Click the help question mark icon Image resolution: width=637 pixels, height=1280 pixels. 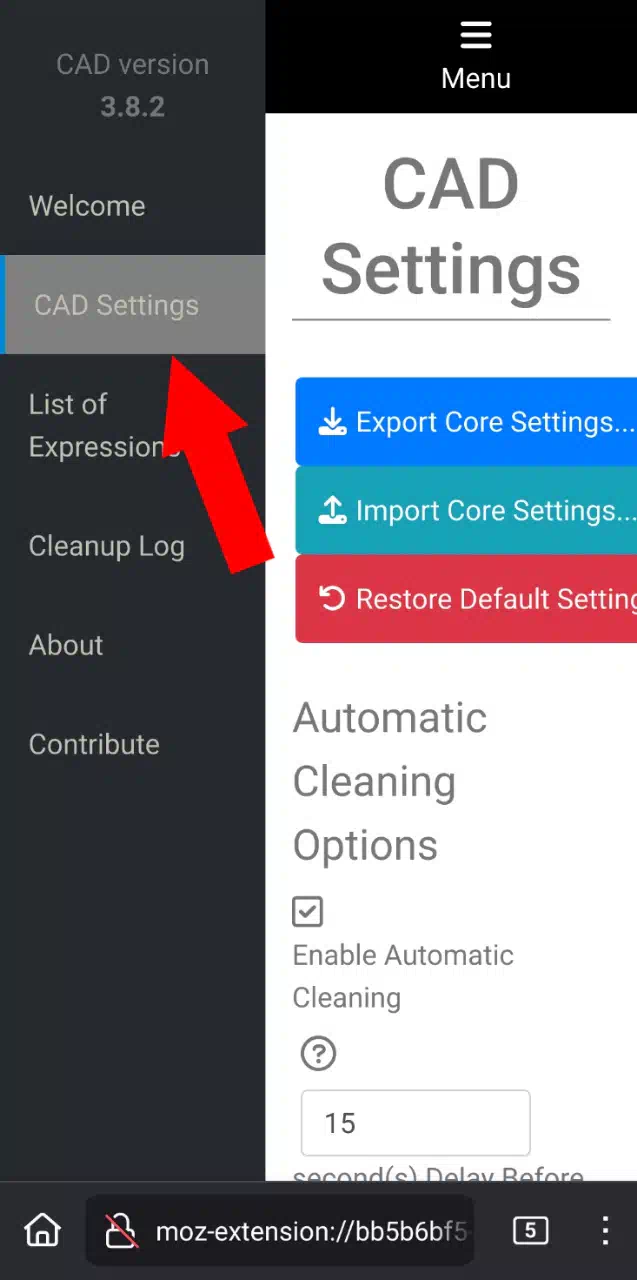(319, 1053)
